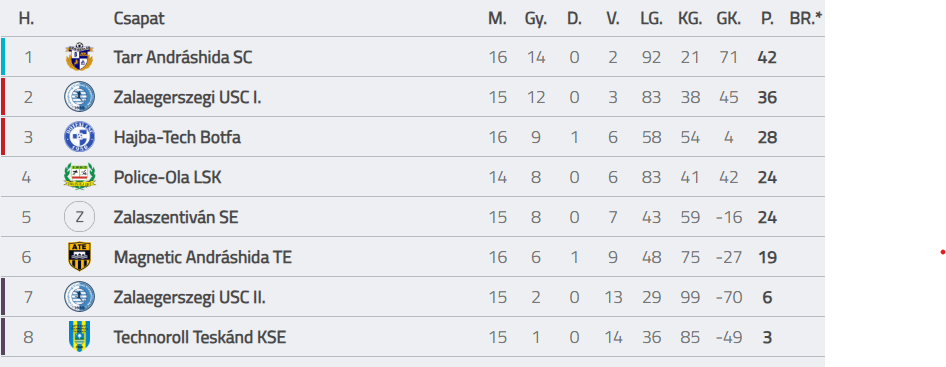The image size is (946, 367).
Task: Click the Csapat column header
Action: click(139, 19)
